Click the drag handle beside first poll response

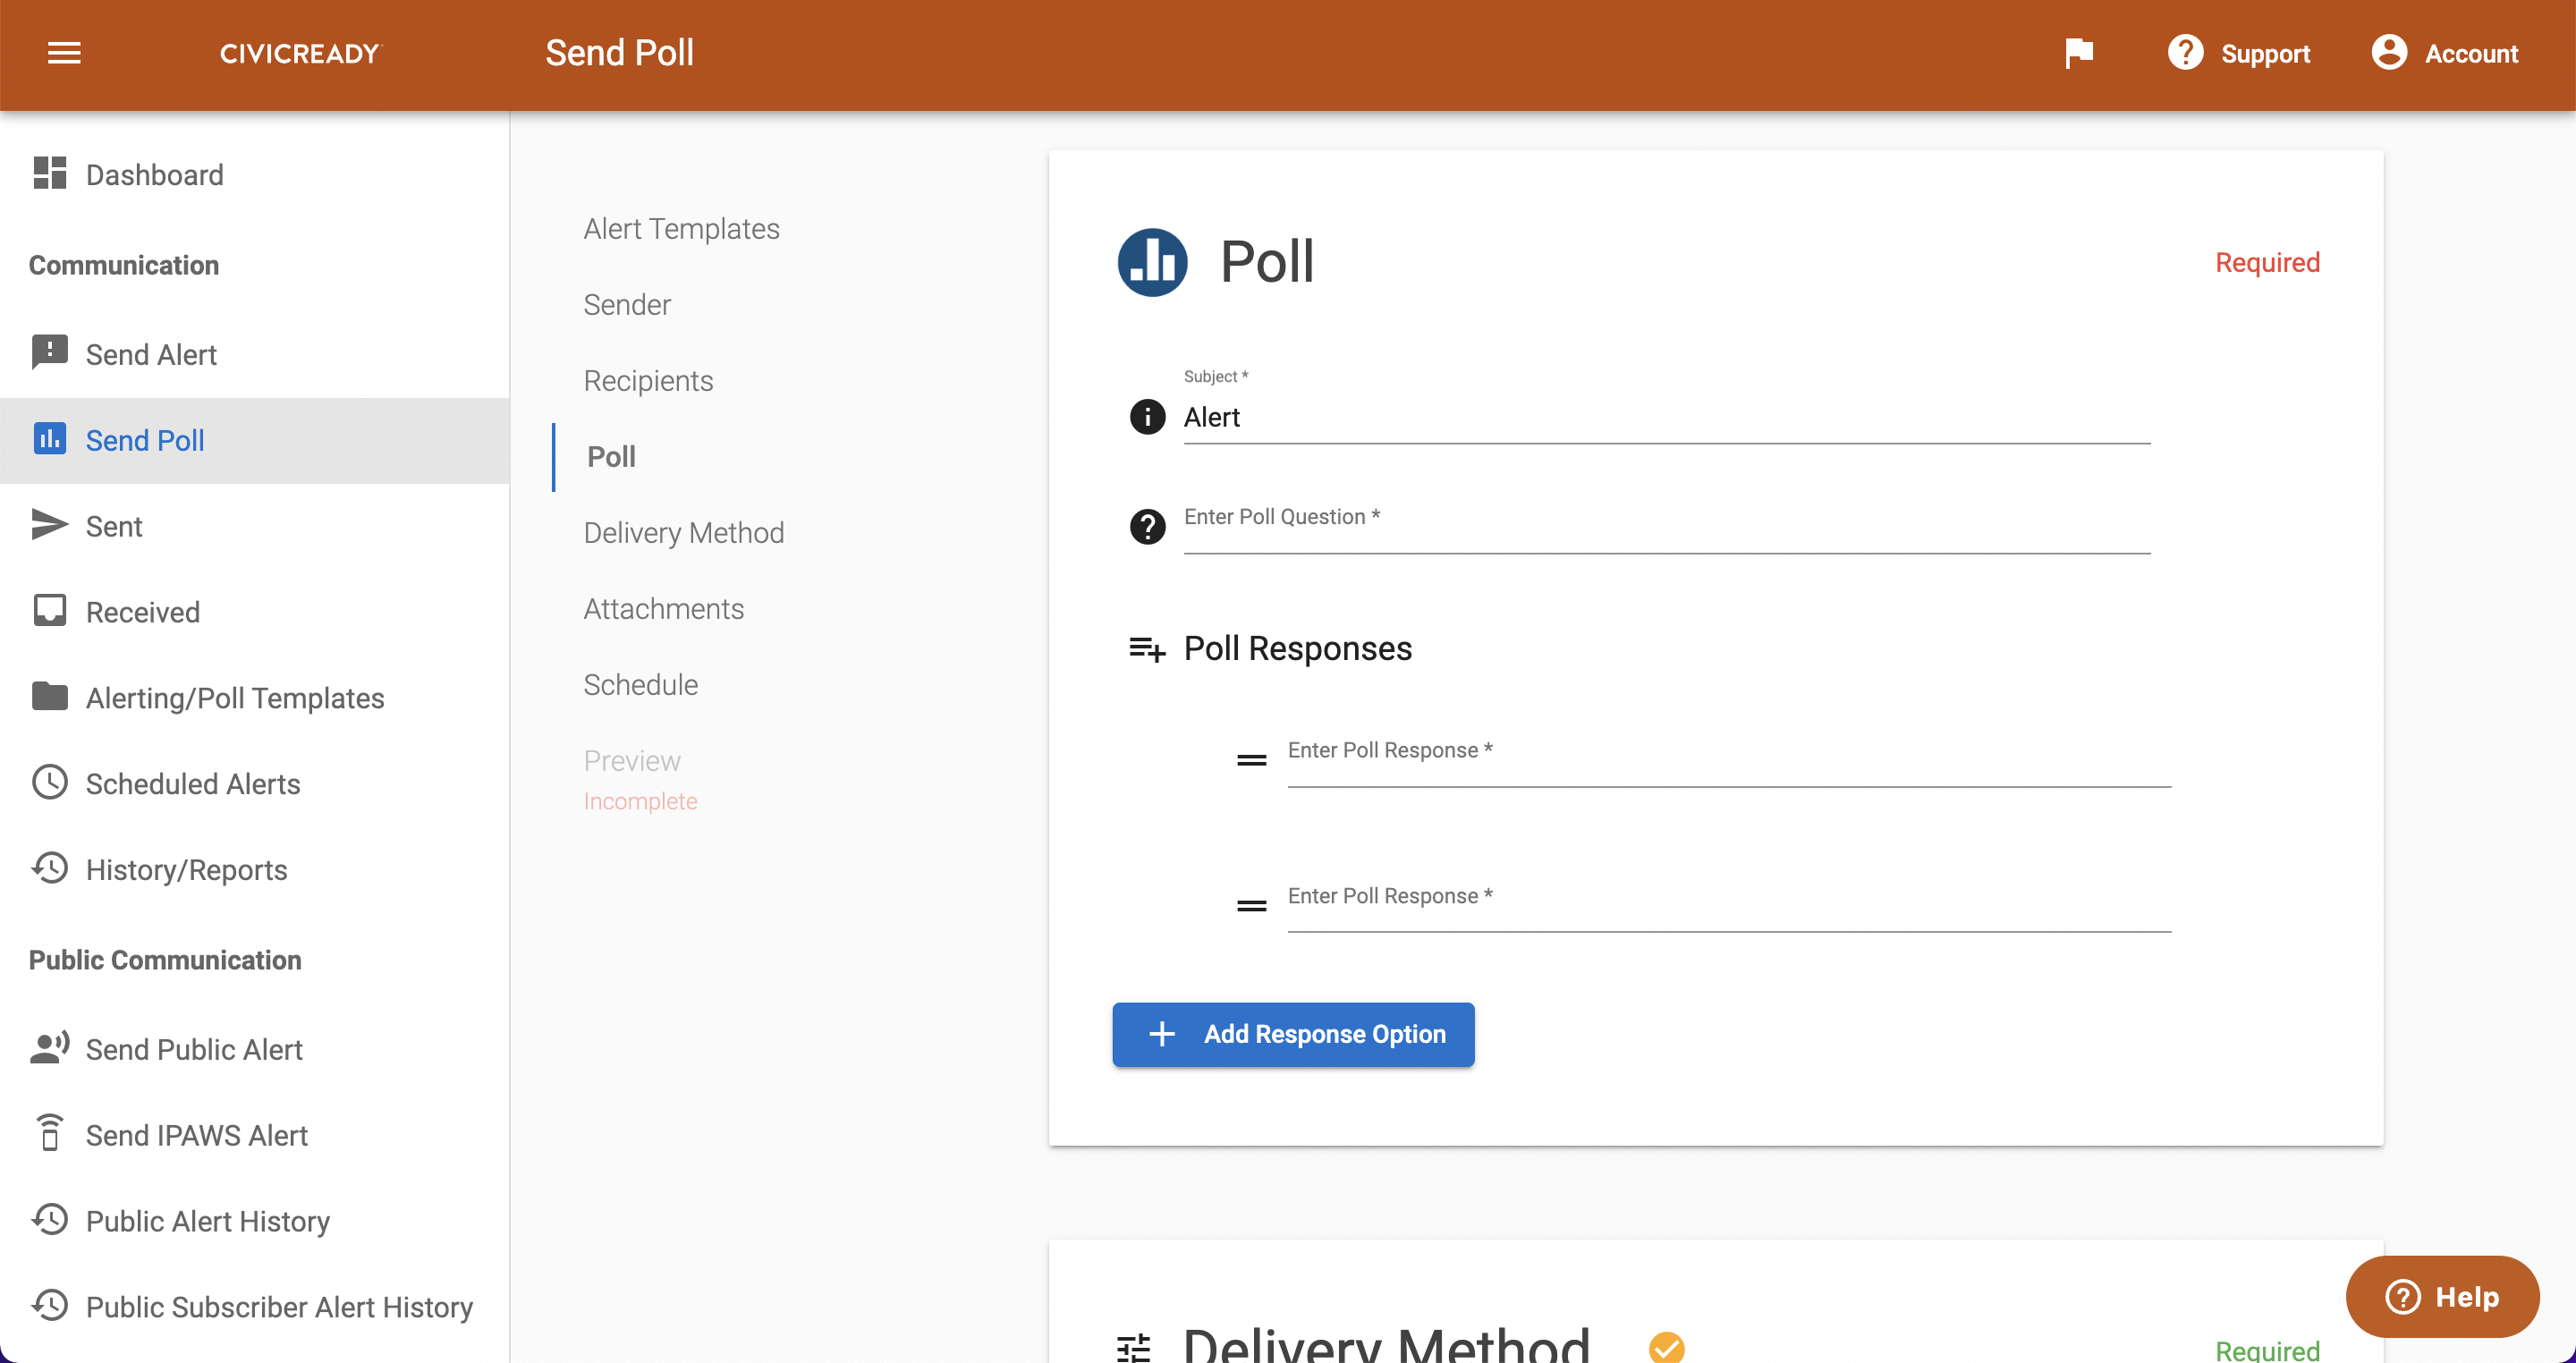[x=1250, y=760]
